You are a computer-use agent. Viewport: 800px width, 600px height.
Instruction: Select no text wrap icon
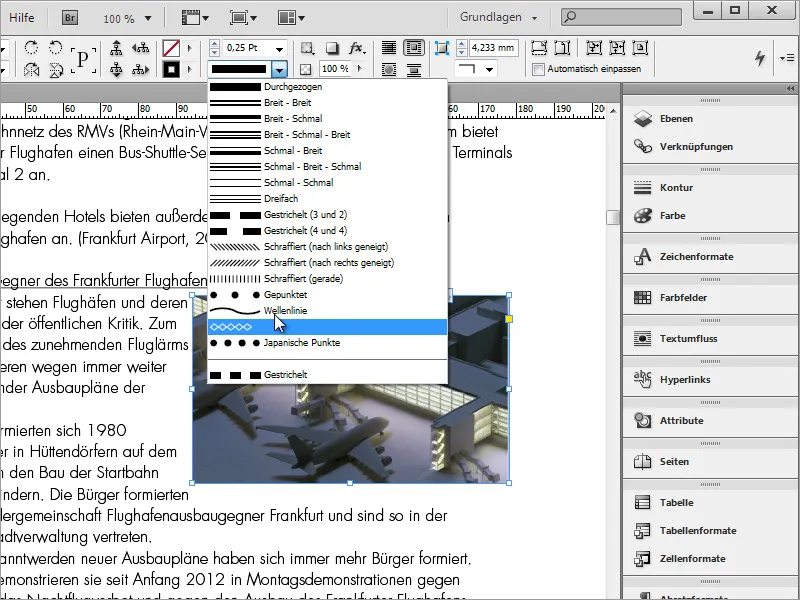[389, 48]
